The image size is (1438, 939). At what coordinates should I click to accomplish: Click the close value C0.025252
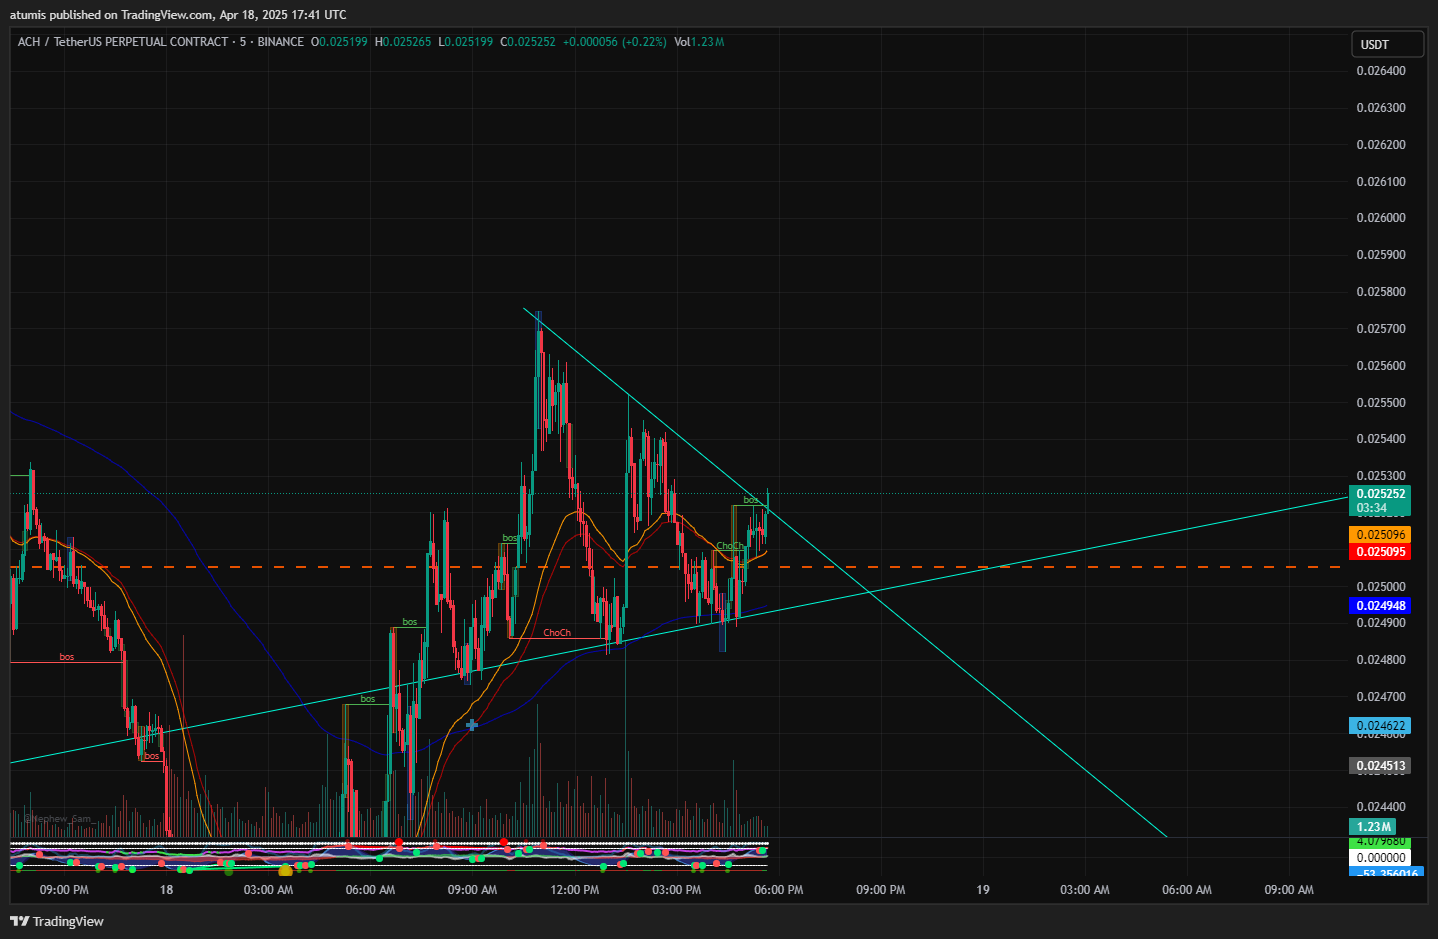point(528,42)
